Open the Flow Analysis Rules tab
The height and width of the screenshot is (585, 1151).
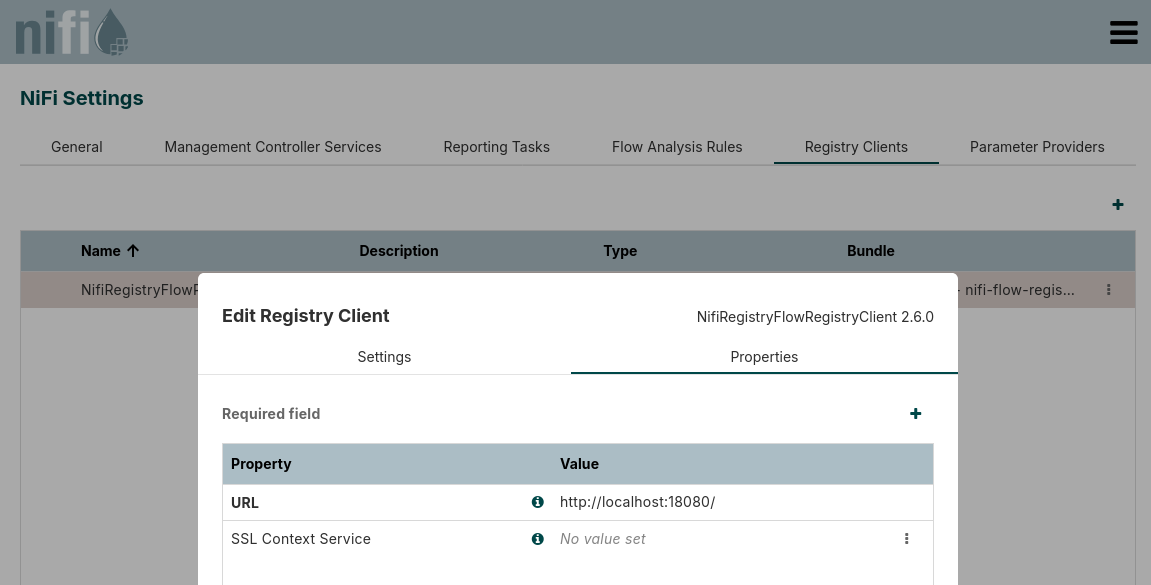coord(677,147)
